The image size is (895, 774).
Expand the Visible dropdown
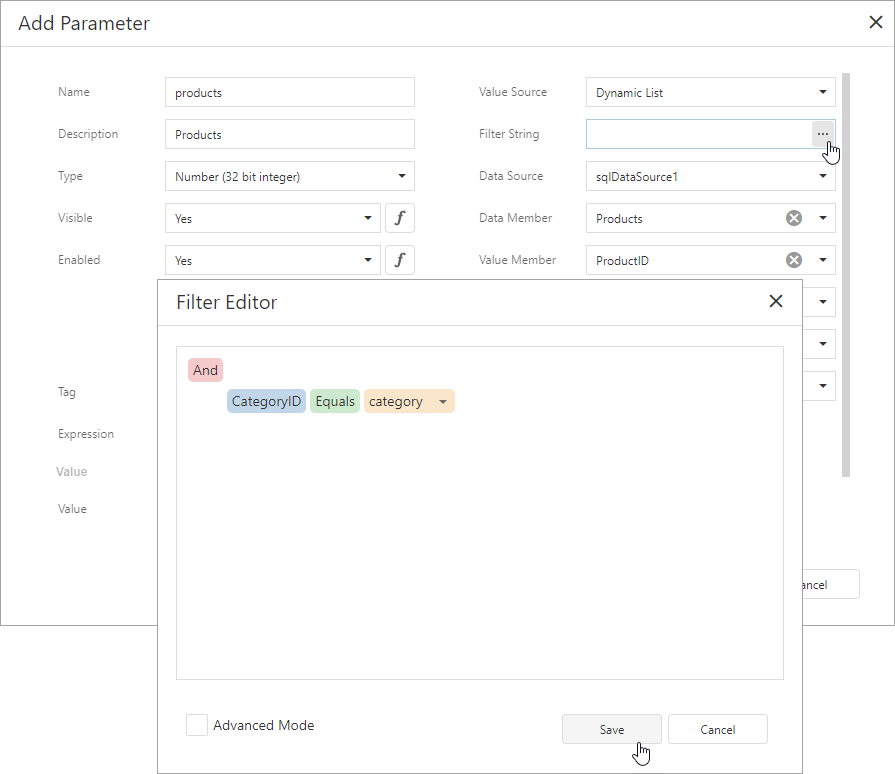[367, 218]
